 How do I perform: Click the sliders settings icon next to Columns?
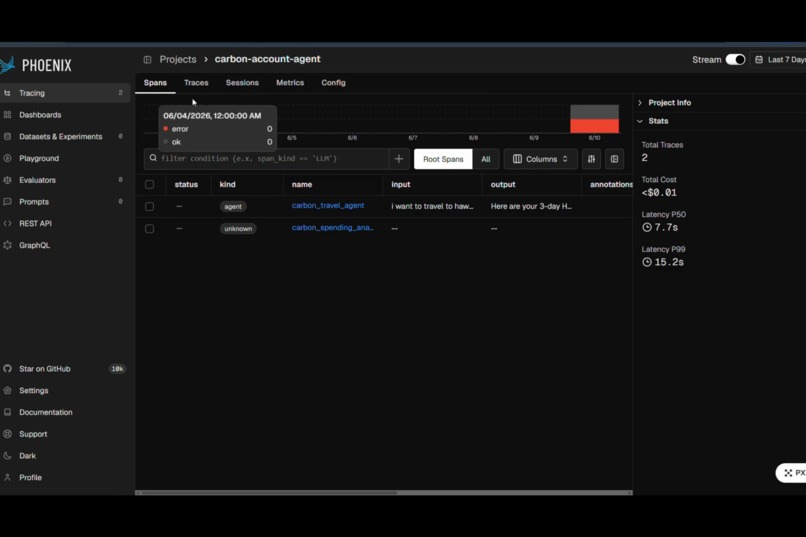click(591, 159)
